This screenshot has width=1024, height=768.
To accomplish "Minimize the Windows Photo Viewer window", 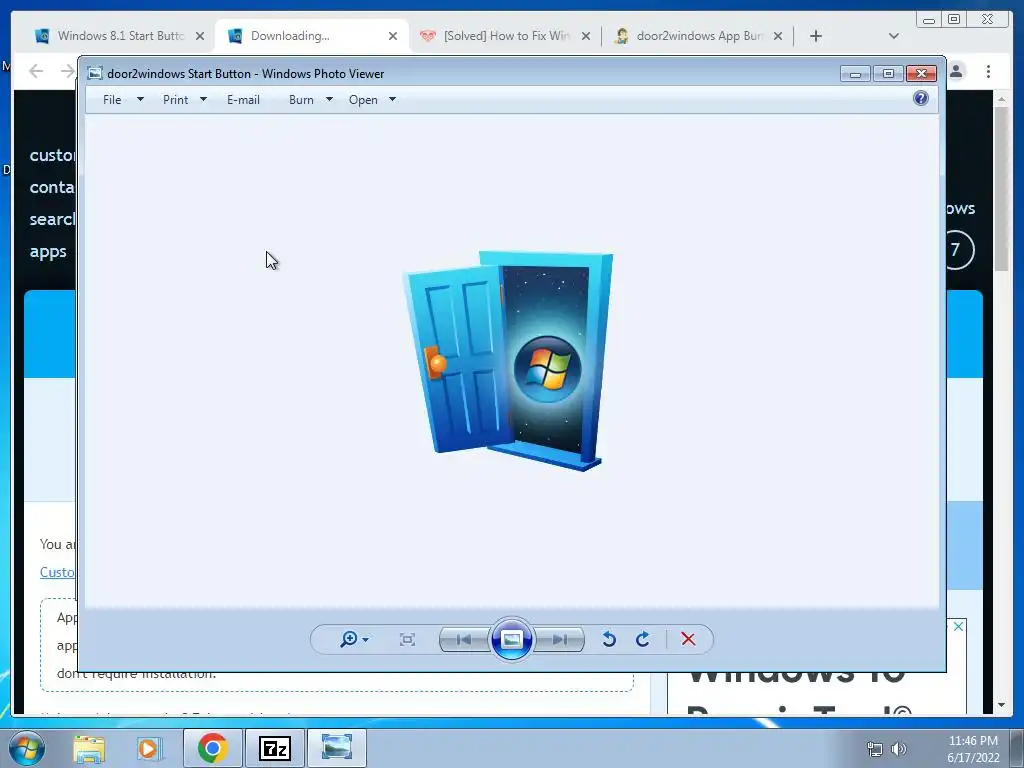I will (x=856, y=73).
